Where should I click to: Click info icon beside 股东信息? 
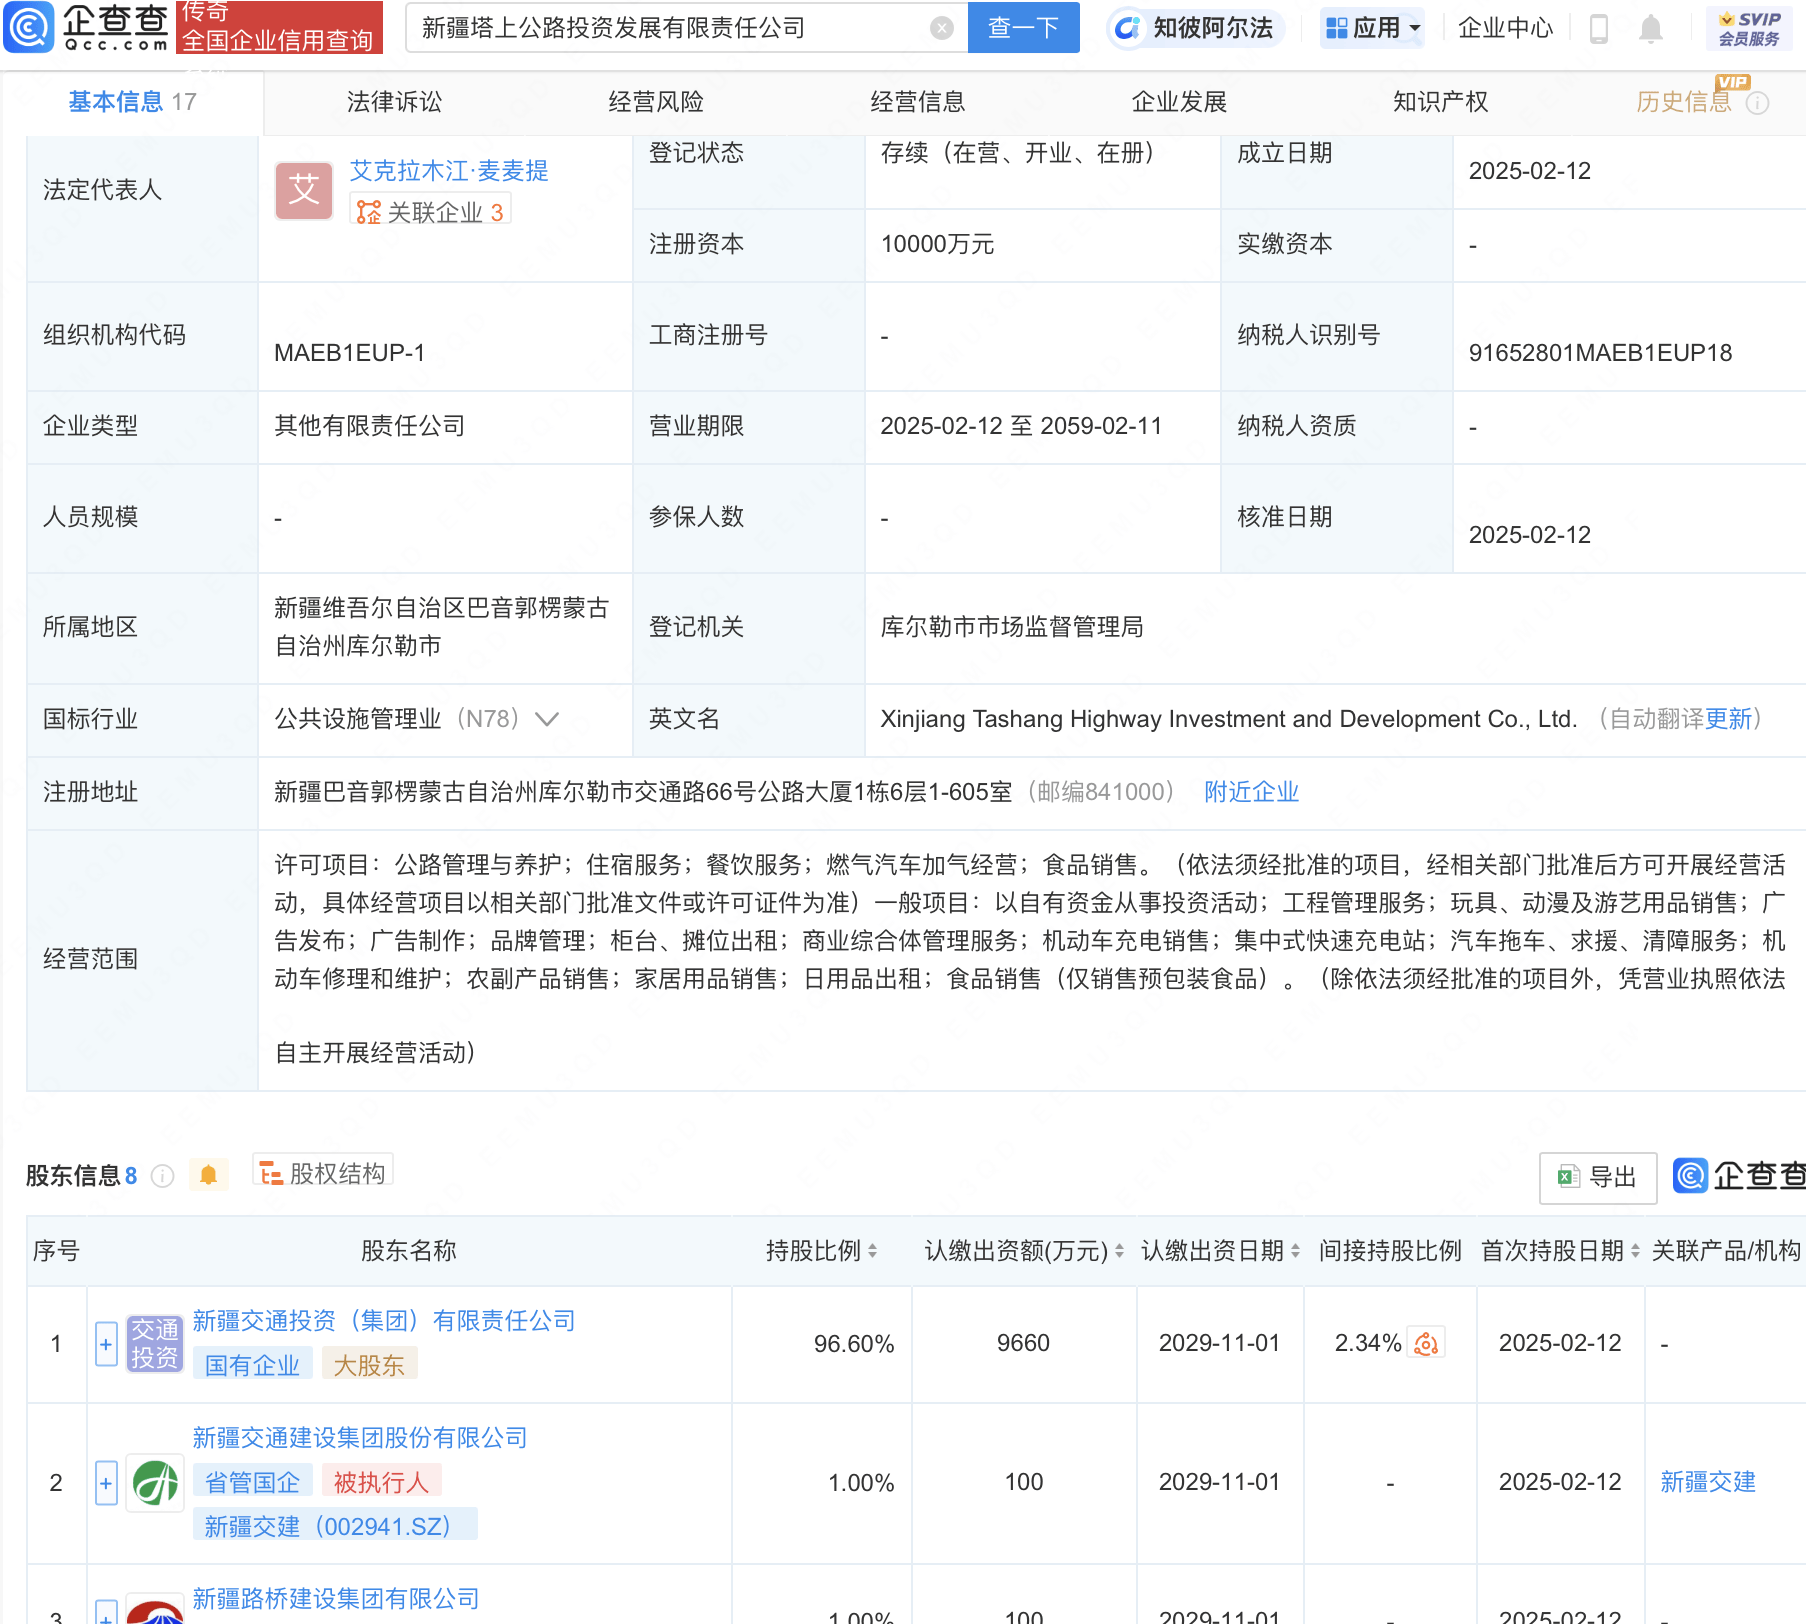162,1176
